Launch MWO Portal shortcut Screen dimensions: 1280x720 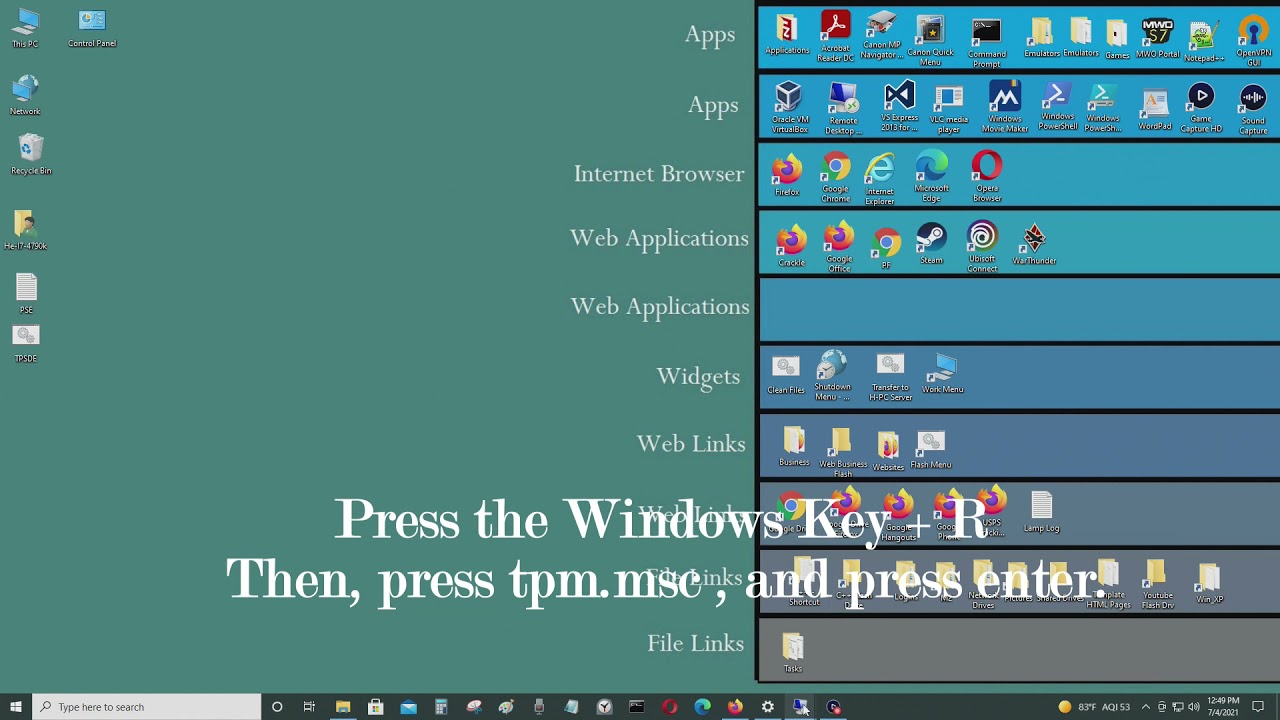click(x=1157, y=38)
